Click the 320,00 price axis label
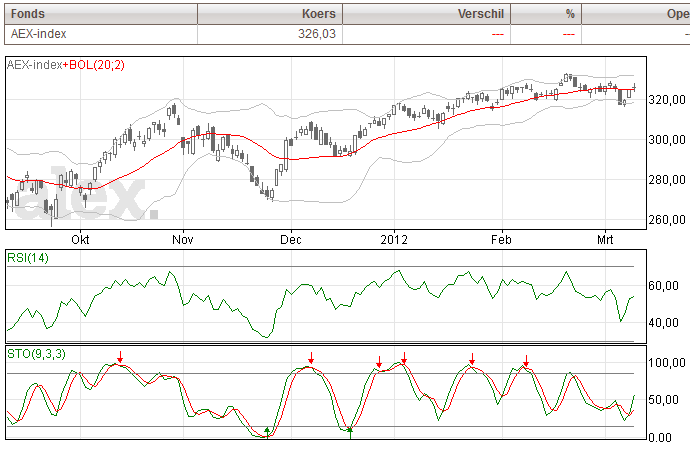This screenshot has height=450, width=690. tap(667, 100)
